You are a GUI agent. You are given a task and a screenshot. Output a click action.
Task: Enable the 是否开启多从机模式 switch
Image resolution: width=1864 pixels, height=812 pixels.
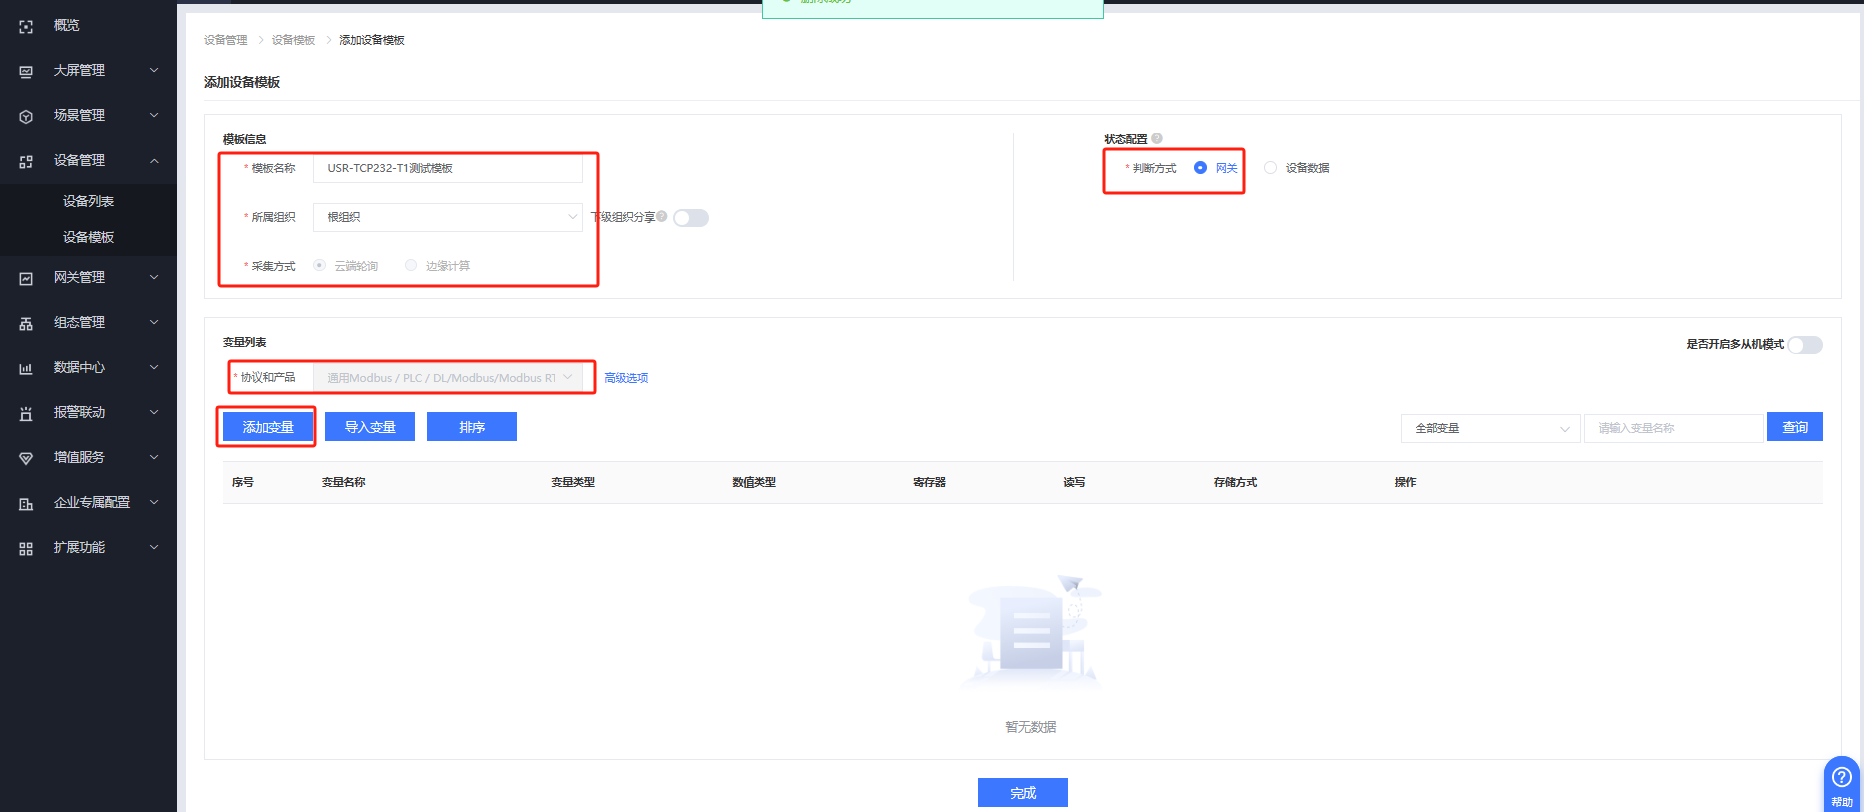click(x=1805, y=345)
